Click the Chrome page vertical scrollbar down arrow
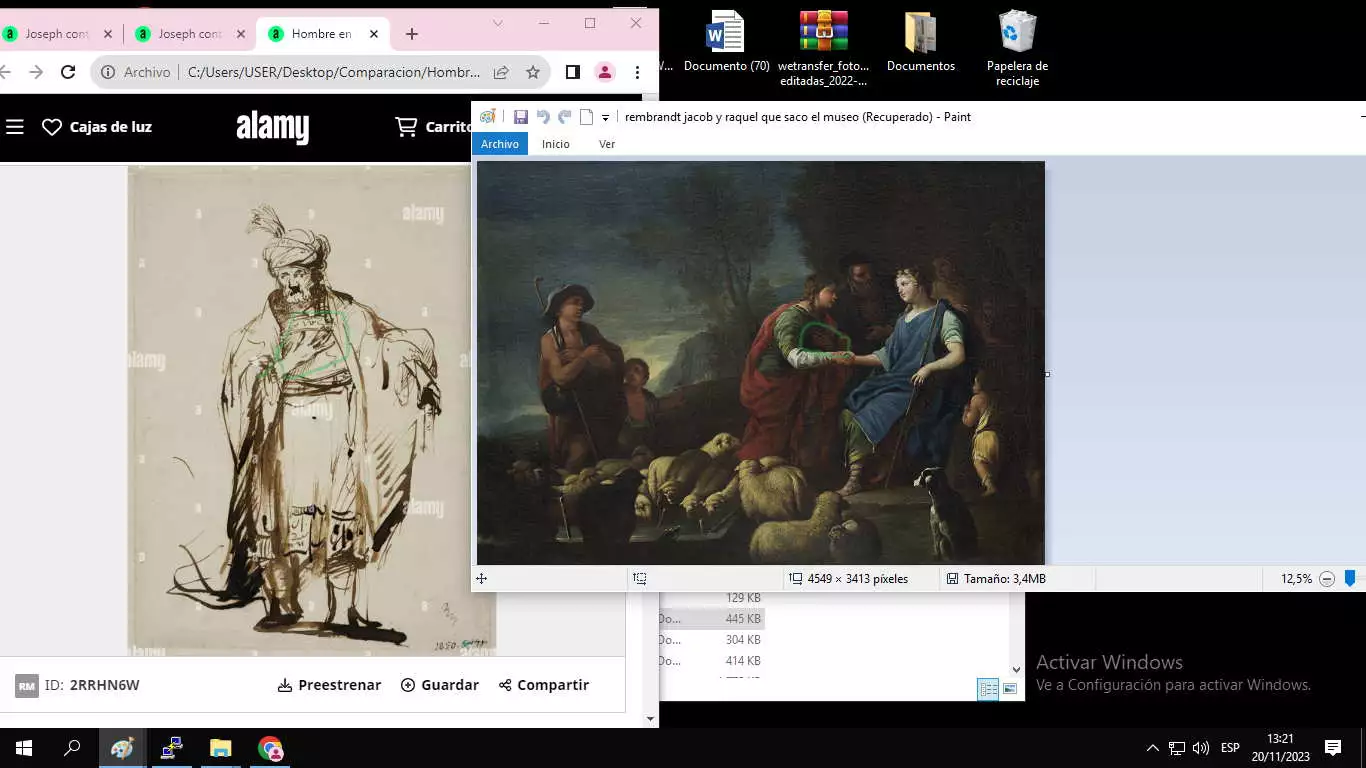 click(x=651, y=718)
